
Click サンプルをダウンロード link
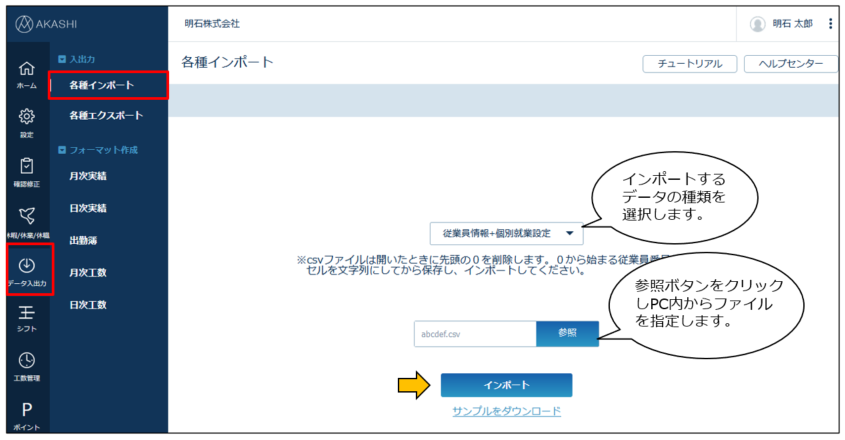pyautogui.click(x=507, y=411)
